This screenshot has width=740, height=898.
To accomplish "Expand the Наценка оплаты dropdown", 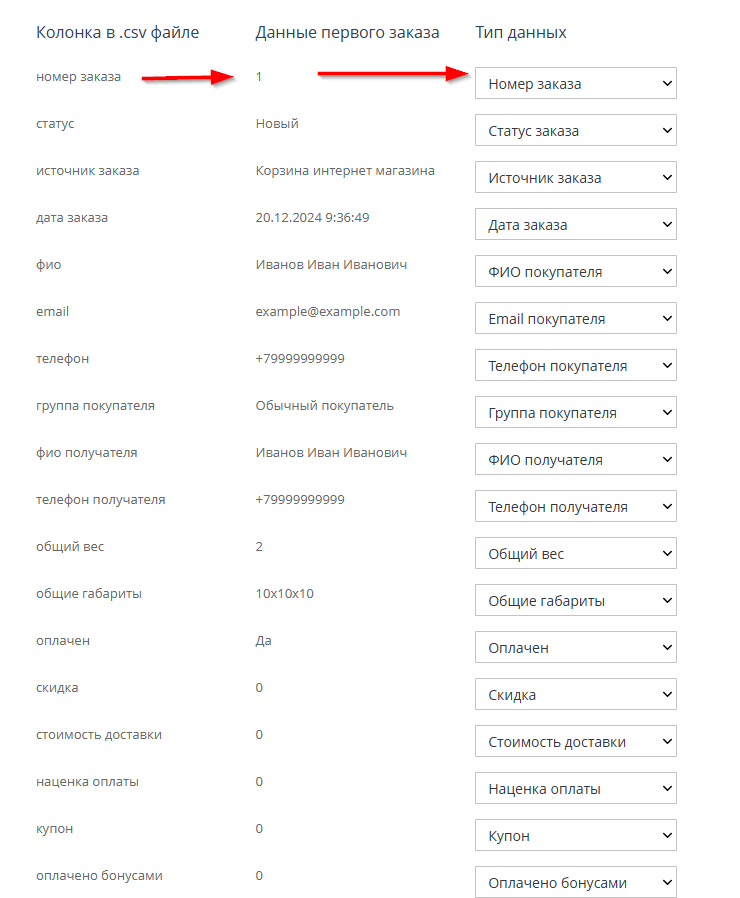I will (x=575, y=789).
